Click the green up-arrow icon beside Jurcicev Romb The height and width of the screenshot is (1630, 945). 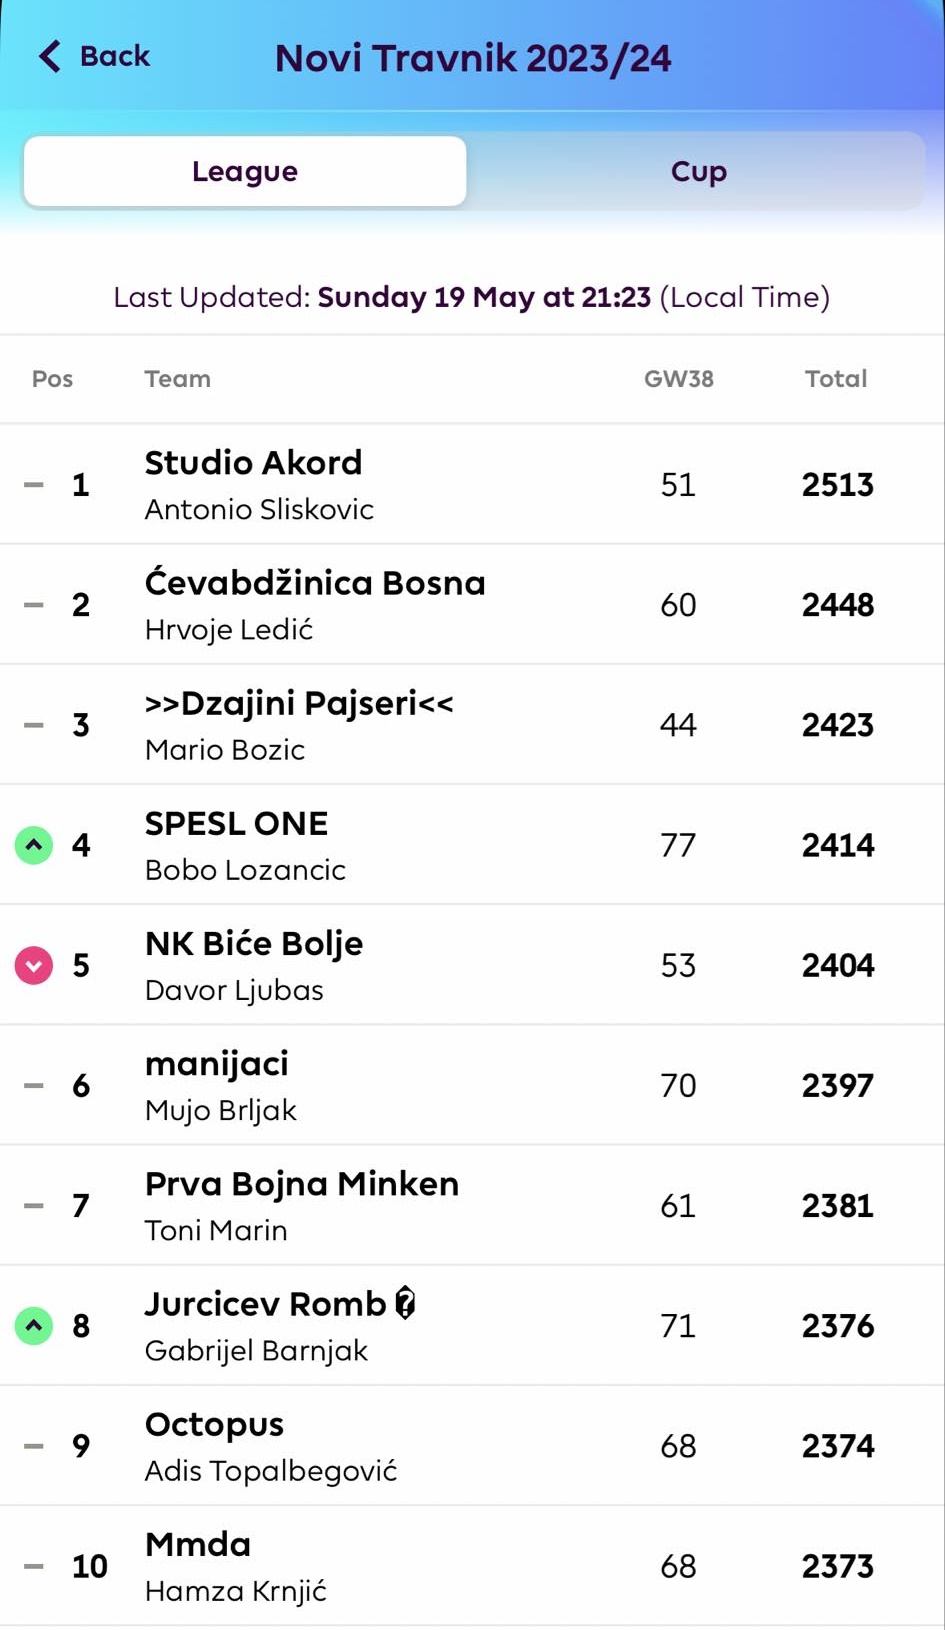[34, 1326]
